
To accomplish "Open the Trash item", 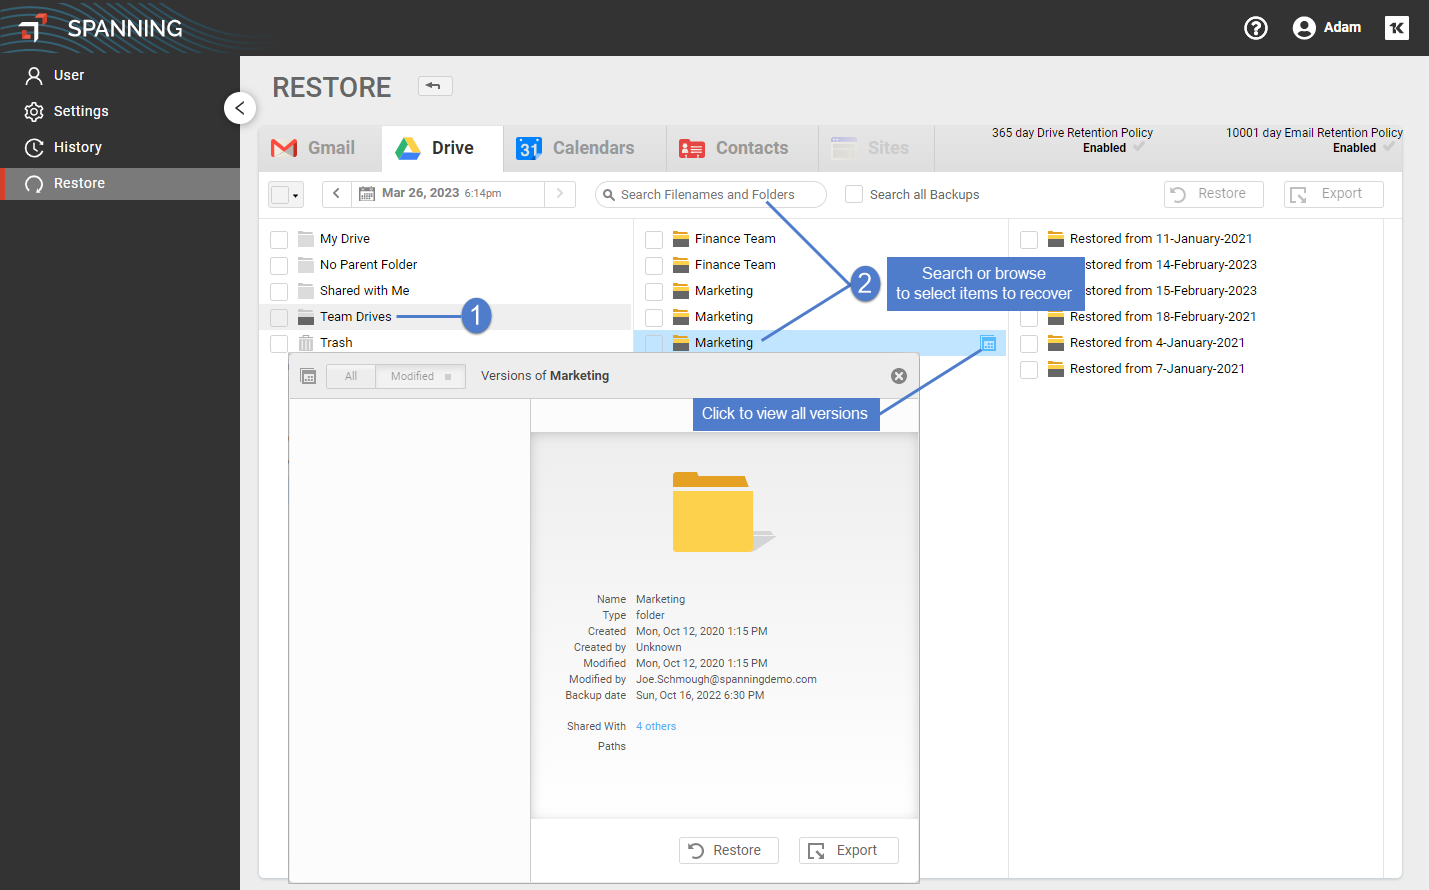I will pyautogui.click(x=336, y=343).
